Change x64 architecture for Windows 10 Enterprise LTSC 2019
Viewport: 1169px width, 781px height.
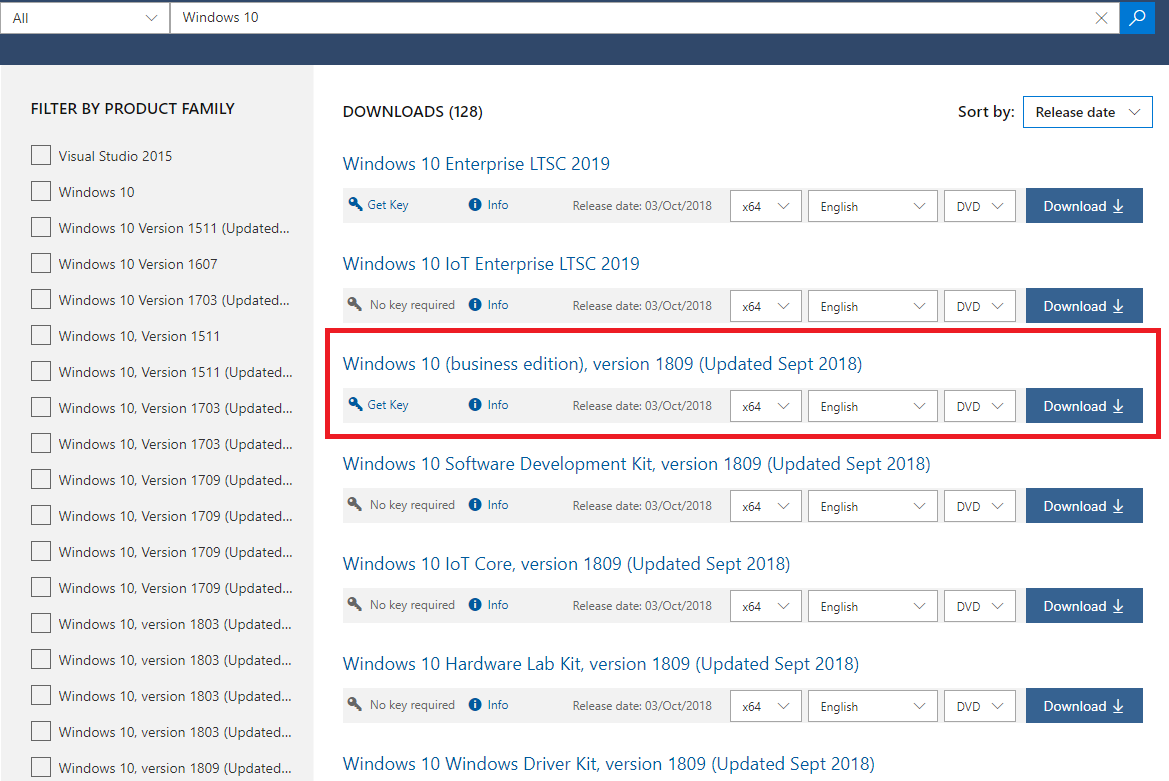click(x=766, y=206)
